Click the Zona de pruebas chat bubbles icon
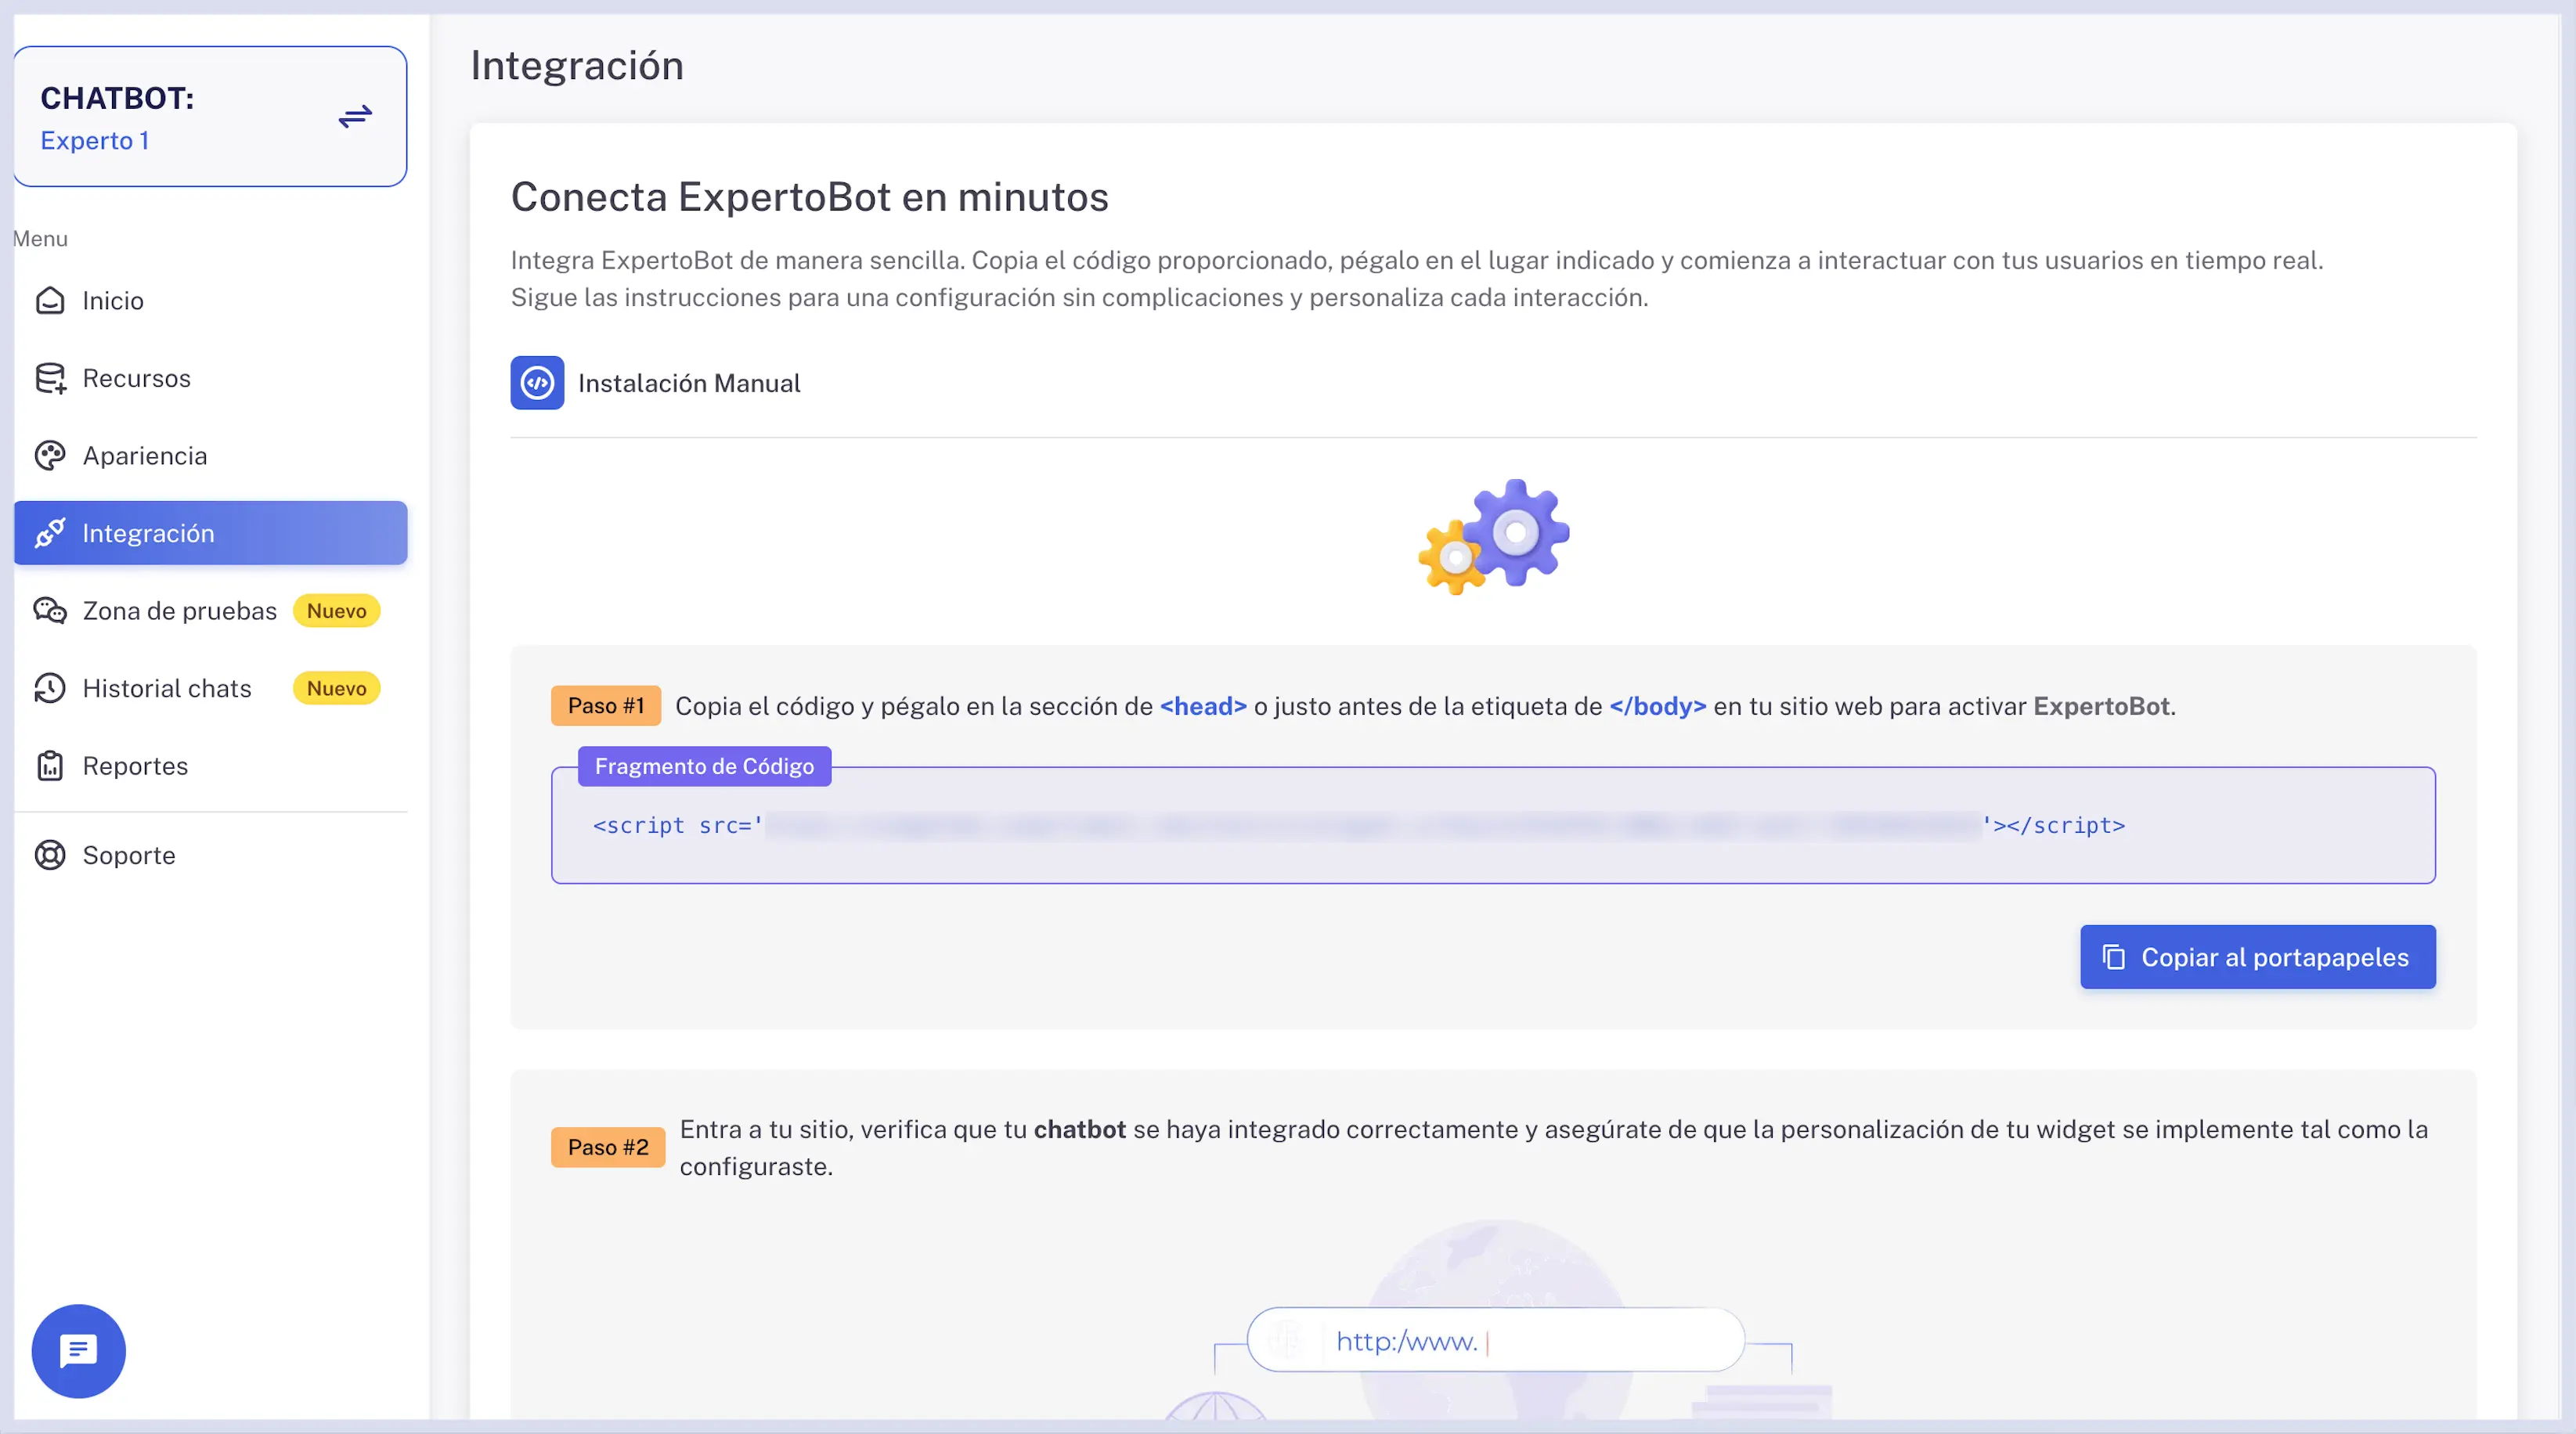Image resolution: width=2576 pixels, height=1434 pixels. (x=50, y=610)
